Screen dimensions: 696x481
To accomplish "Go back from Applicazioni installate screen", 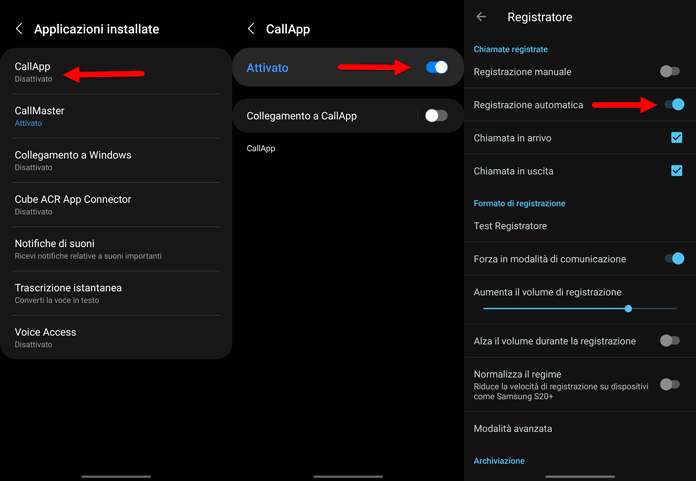I will tap(19, 29).
